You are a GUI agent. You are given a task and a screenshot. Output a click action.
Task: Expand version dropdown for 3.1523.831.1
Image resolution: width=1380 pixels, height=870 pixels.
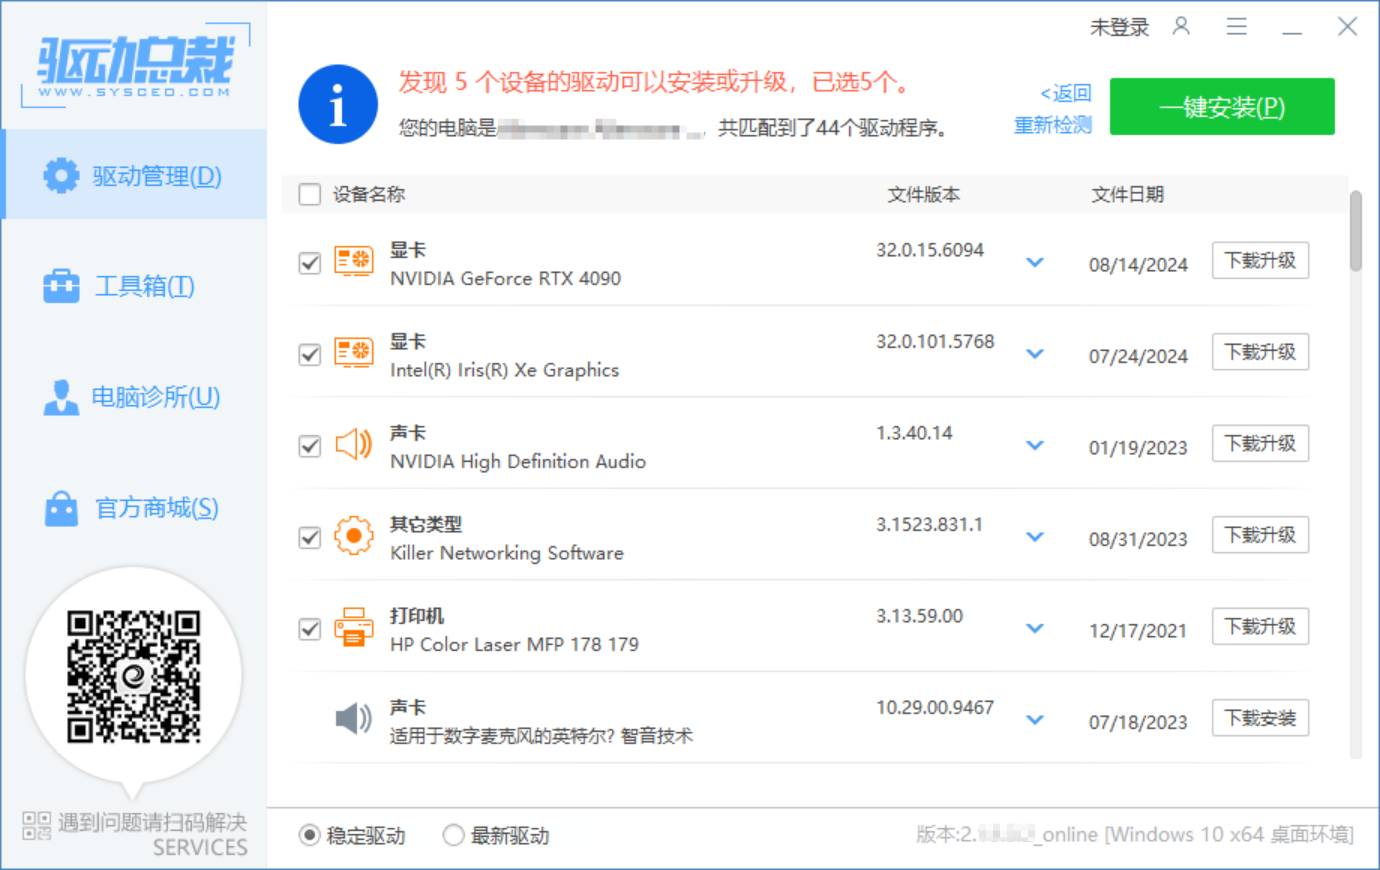point(1035,536)
